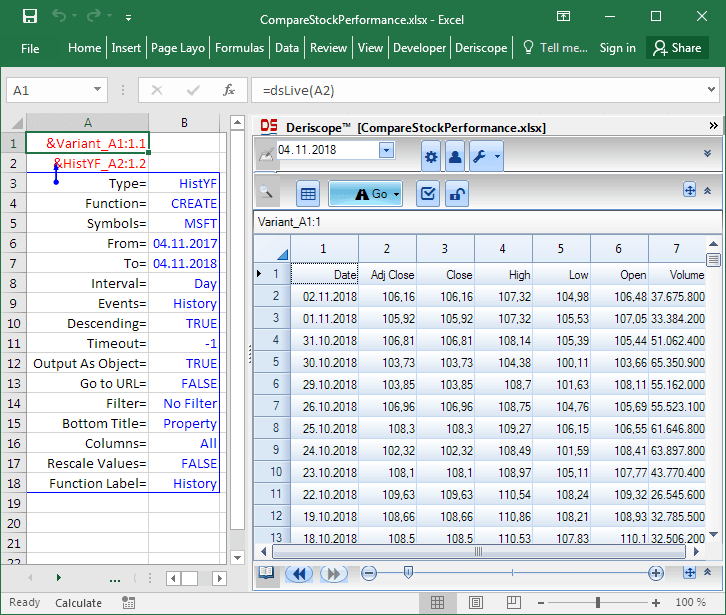Open the wrench tools dropdown arrow
This screenshot has height=615, width=726.
497,157
